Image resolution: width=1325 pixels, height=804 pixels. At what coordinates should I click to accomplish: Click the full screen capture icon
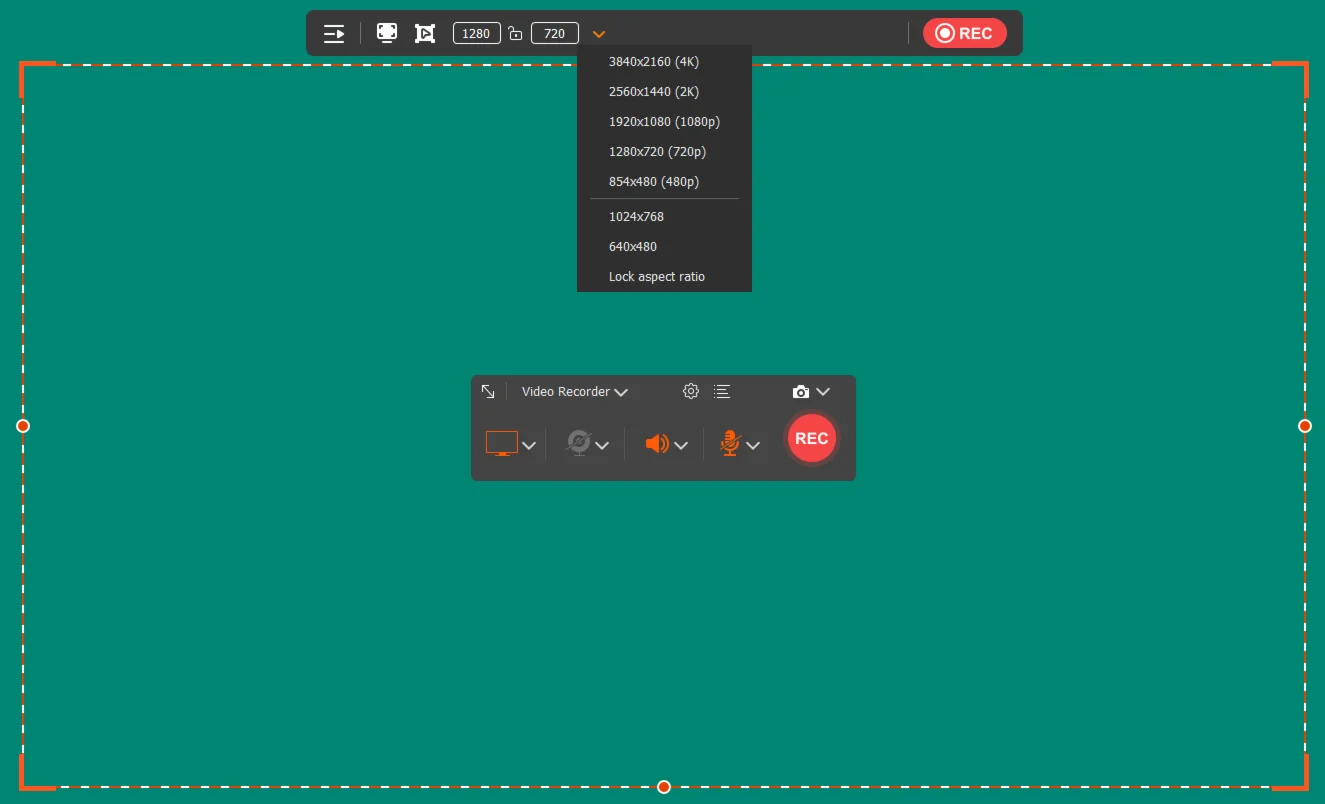pos(387,33)
